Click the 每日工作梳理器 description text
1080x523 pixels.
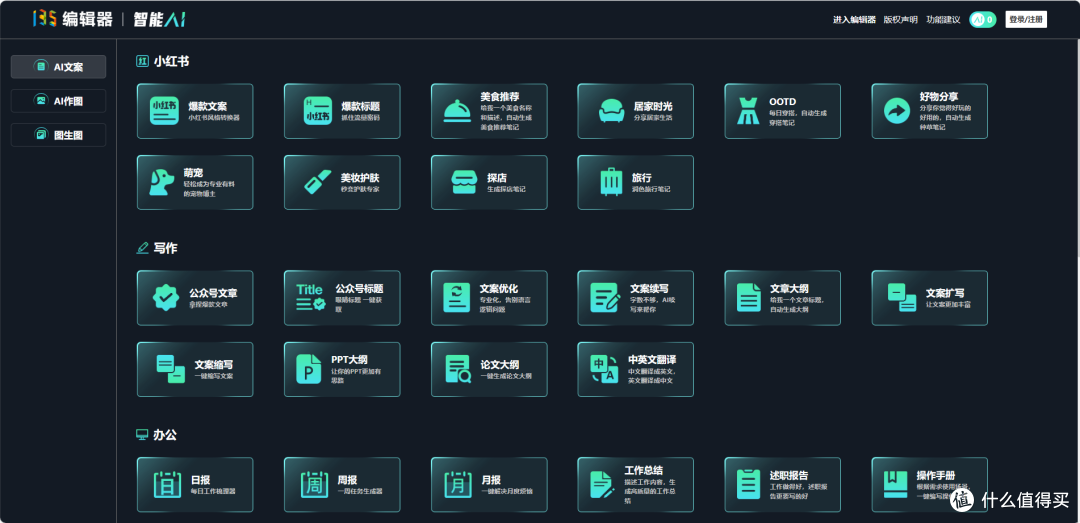click(213, 491)
